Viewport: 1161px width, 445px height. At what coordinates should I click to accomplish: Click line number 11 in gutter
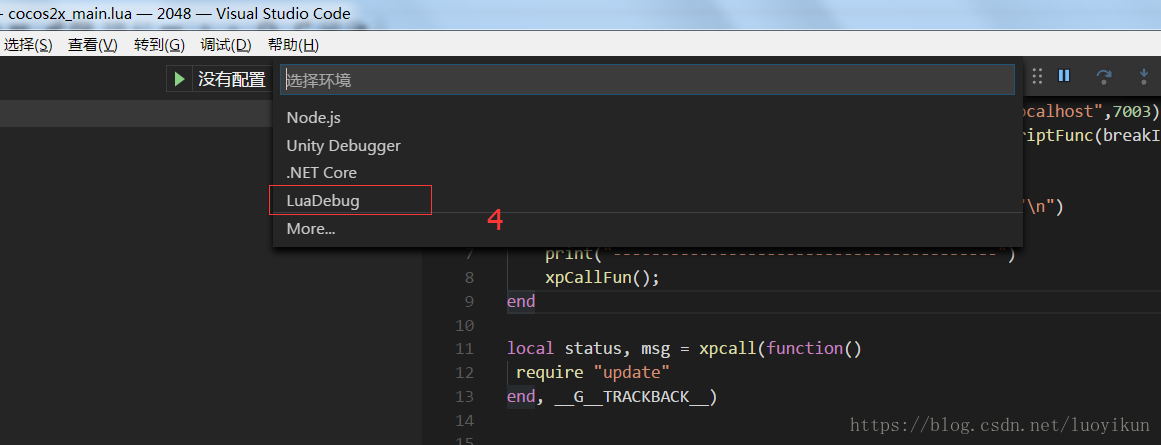[x=464, y=349]
